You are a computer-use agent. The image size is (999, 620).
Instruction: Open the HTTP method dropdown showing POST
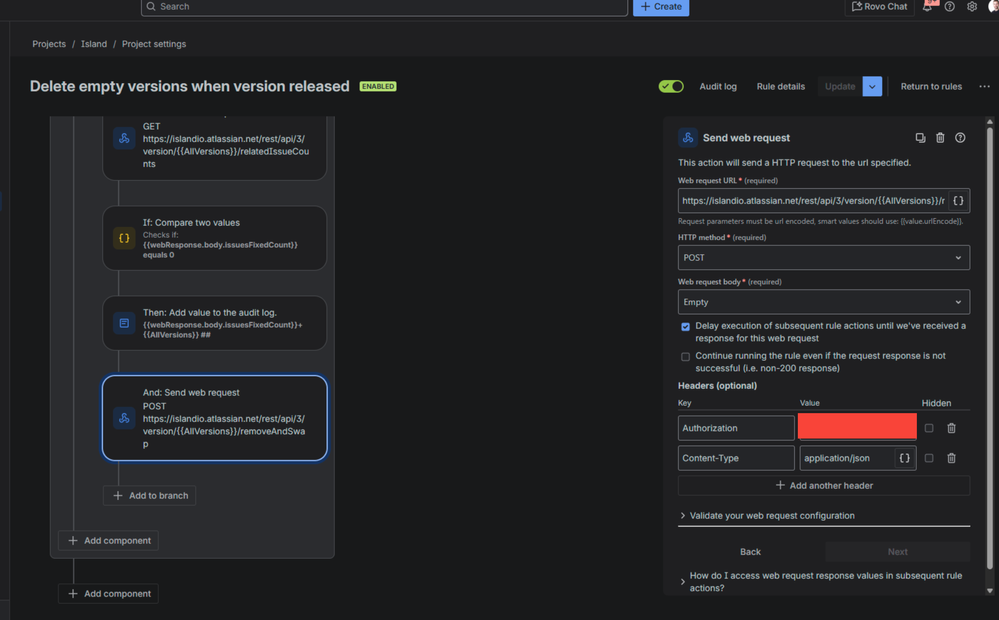coord(823,257)
